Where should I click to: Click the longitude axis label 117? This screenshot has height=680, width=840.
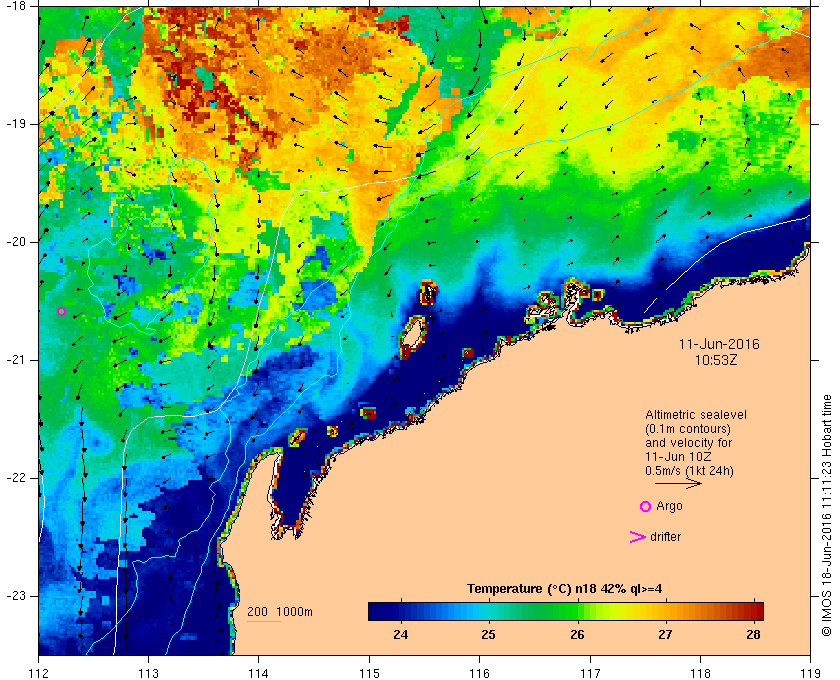pyautogui.click(x=590, y=674)
